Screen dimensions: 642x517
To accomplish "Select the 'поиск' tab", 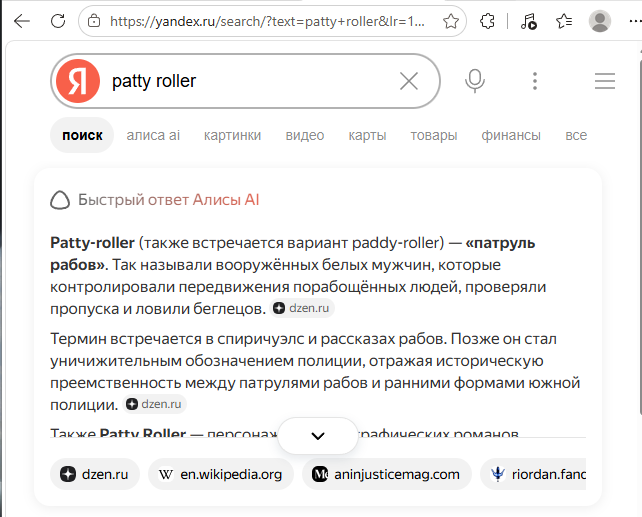I will [82, 135].
